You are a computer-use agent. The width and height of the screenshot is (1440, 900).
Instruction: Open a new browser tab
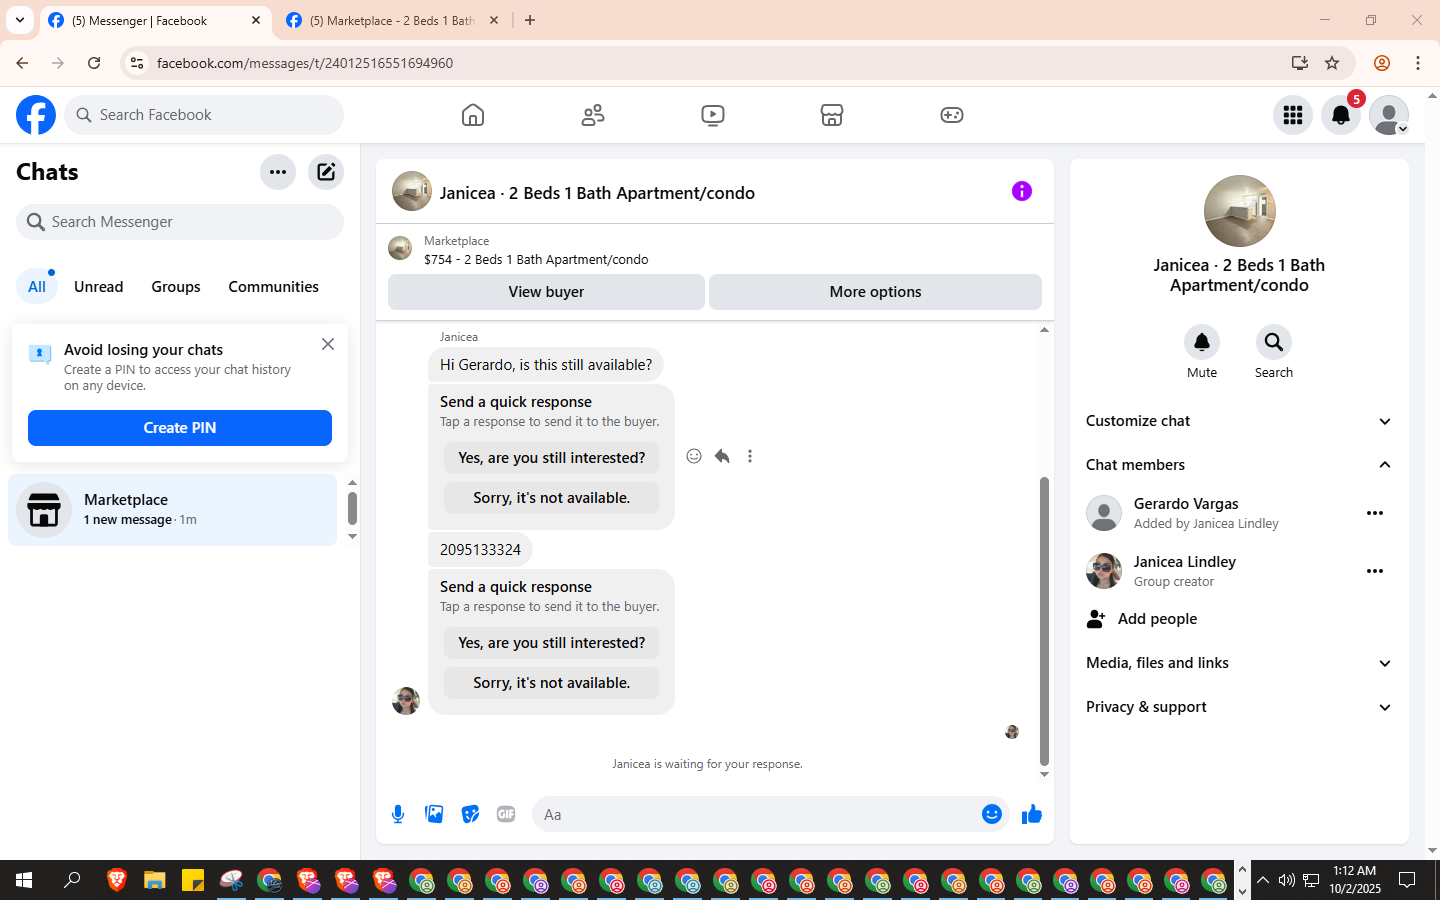pos(530,20)
